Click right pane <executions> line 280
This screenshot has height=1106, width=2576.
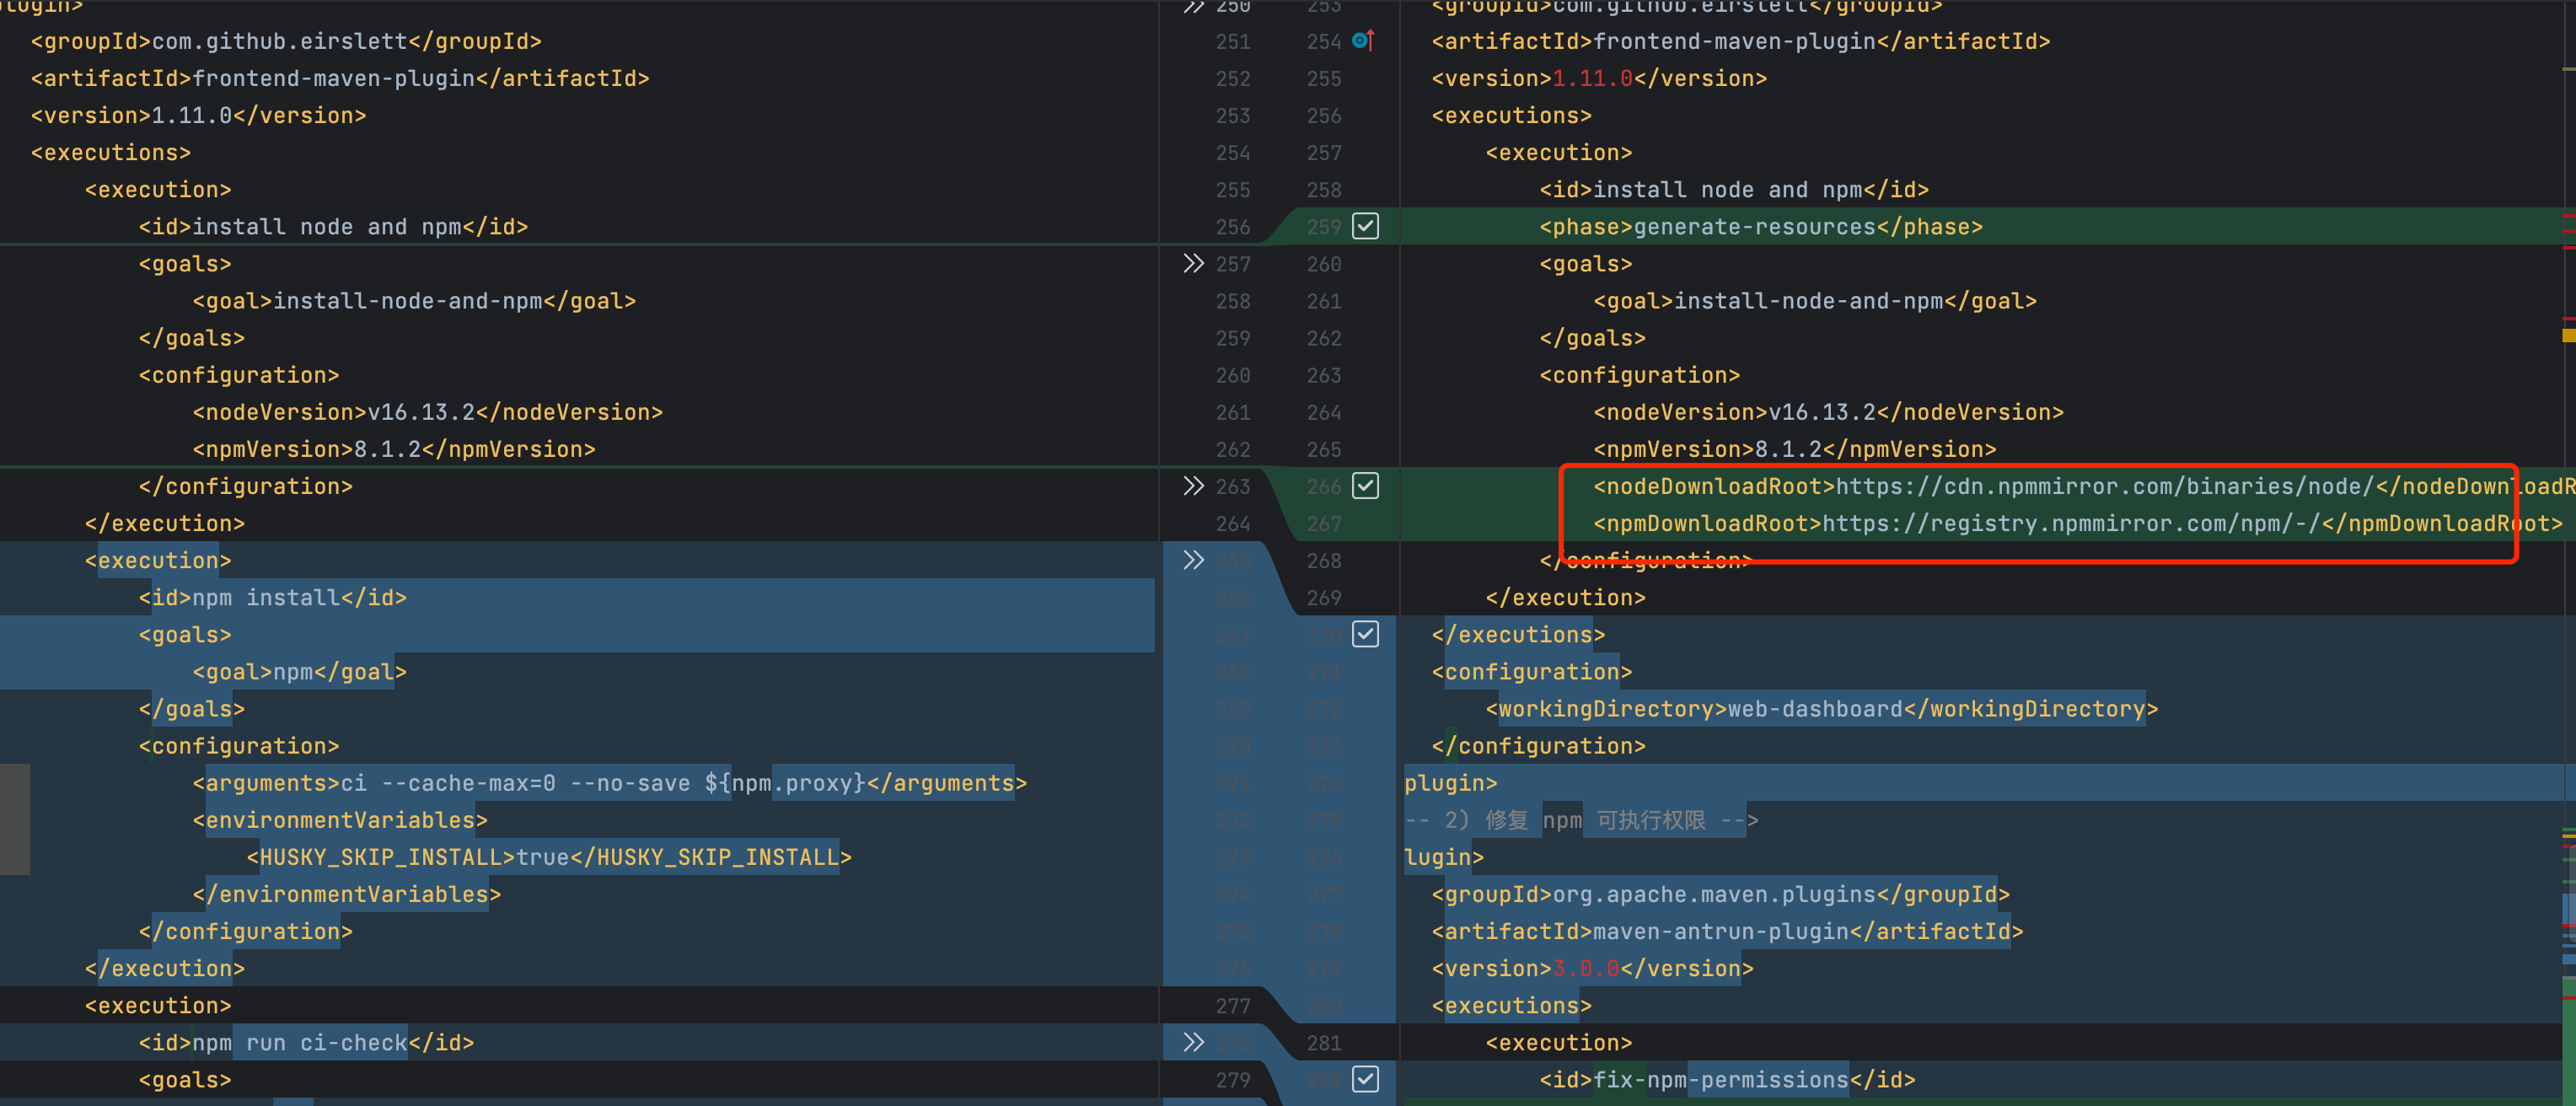point(1511,1005)
